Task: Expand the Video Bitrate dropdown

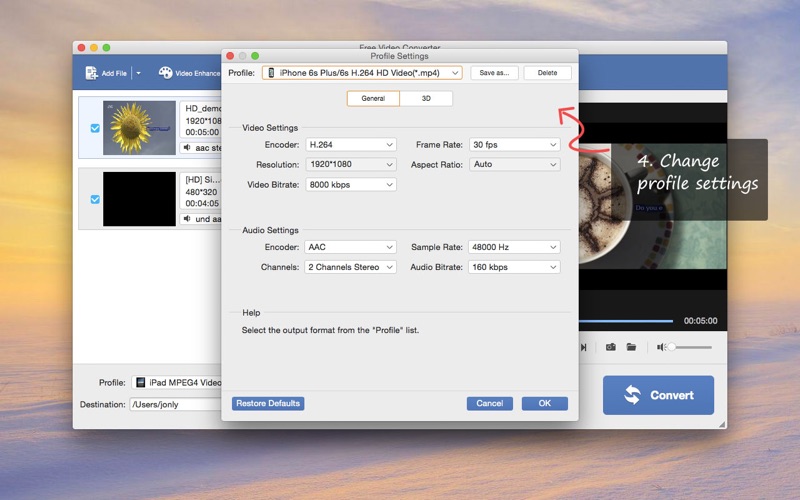Action: 350,184
